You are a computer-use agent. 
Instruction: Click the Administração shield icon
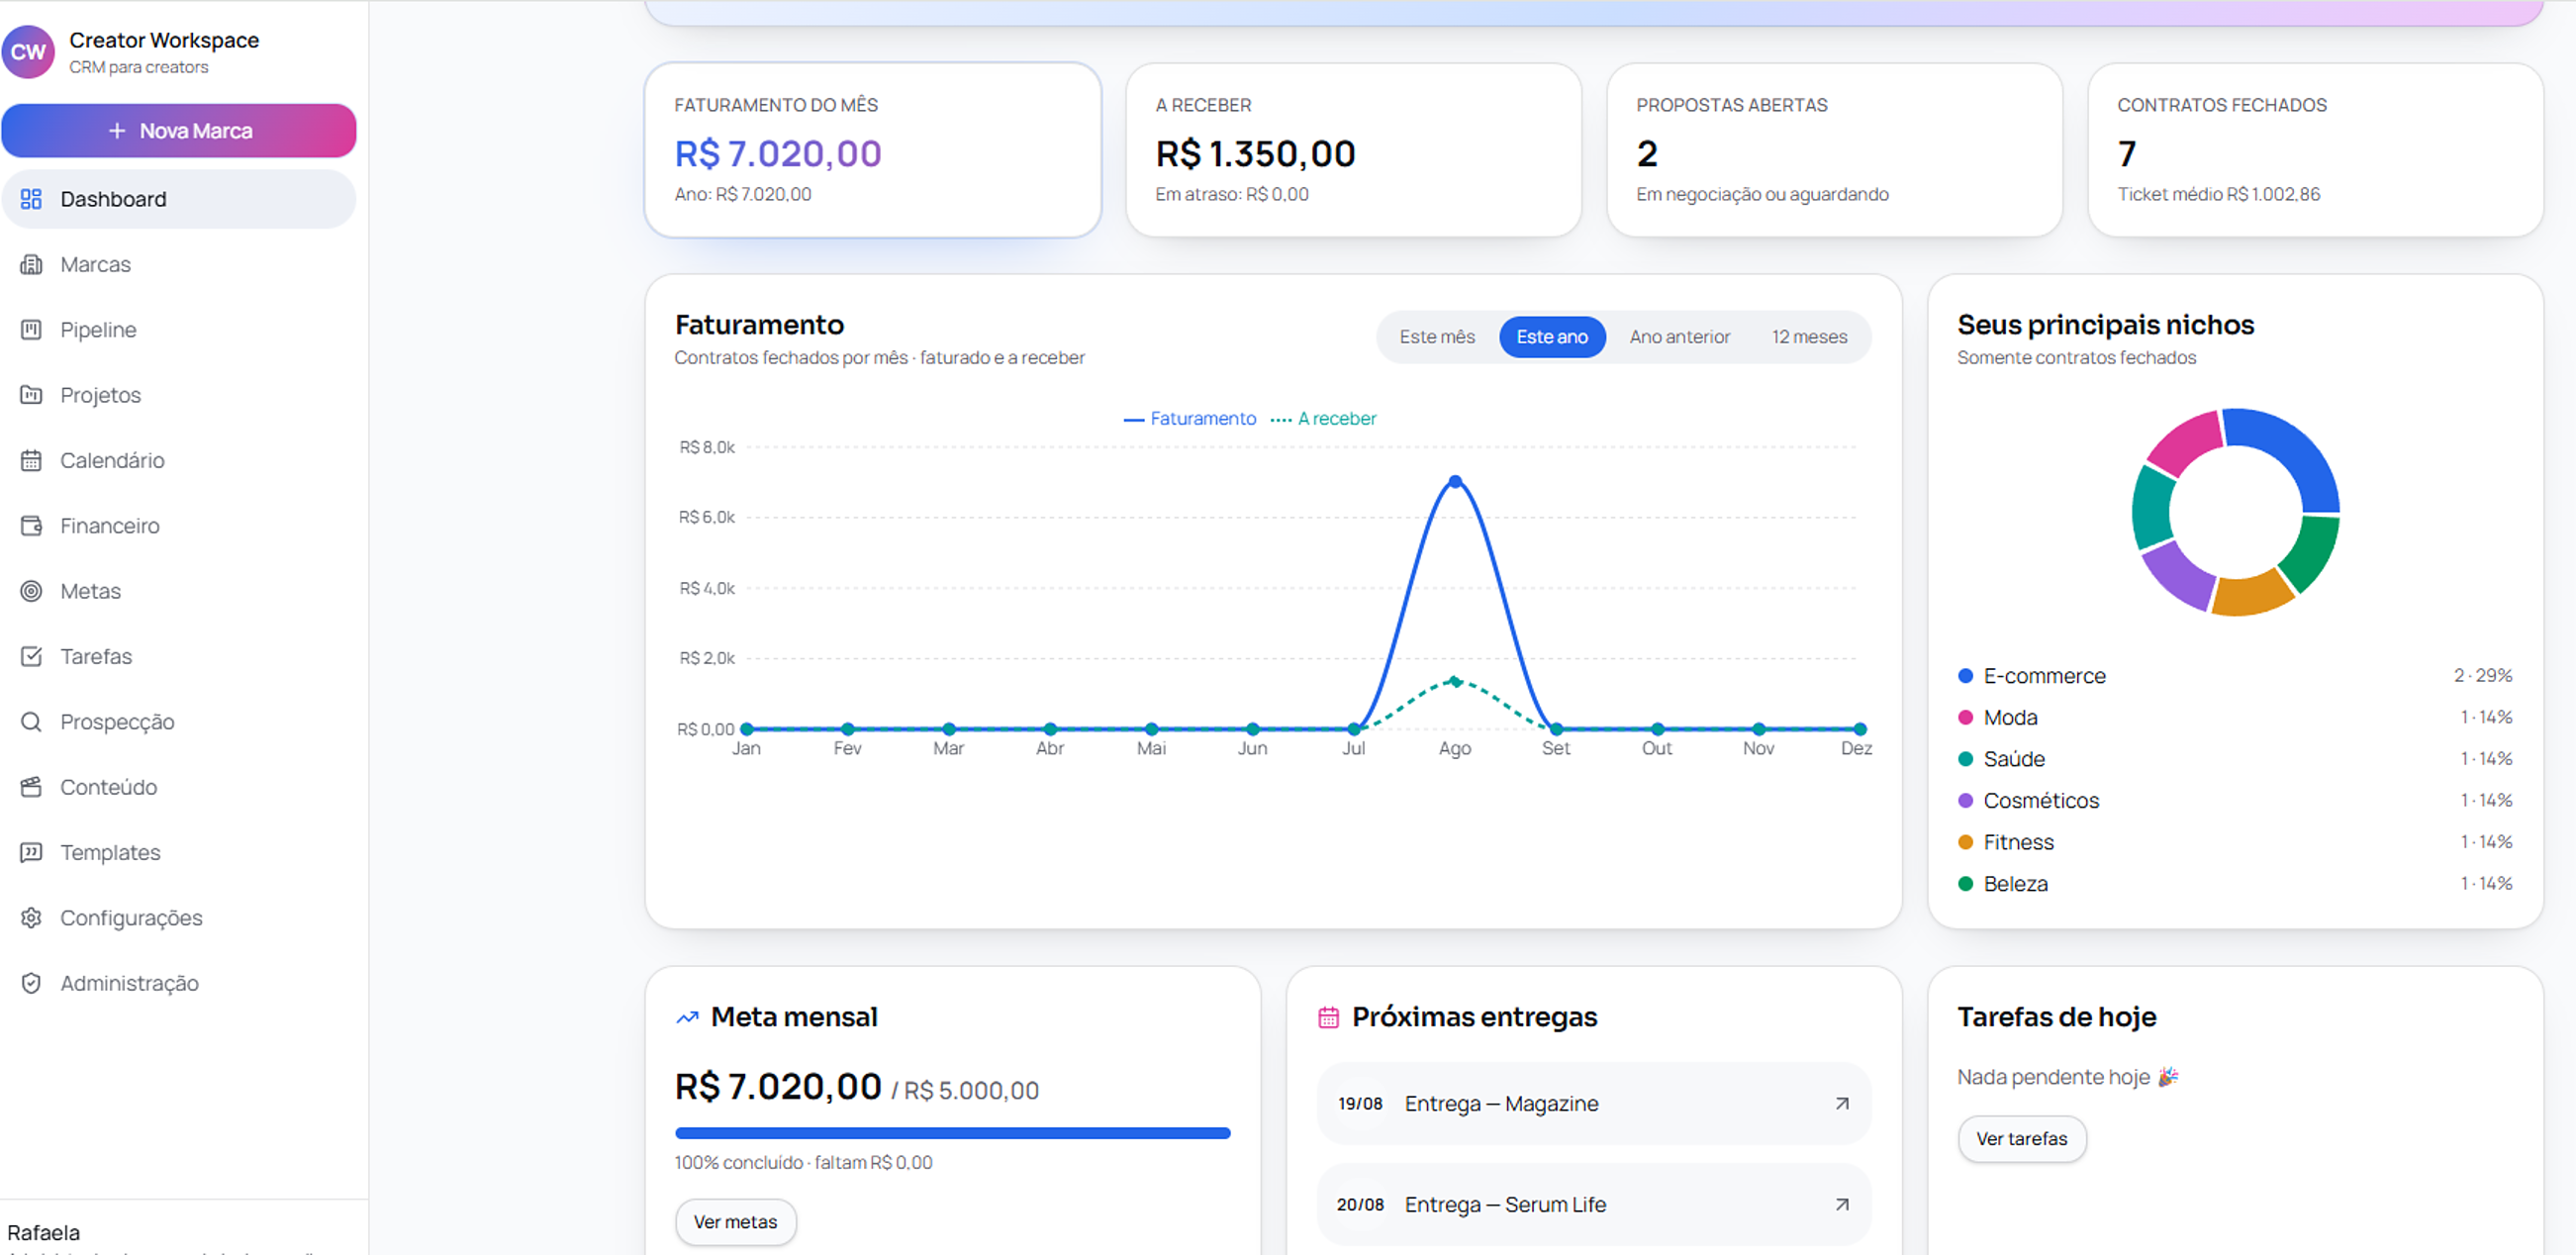tap(31, 983)
